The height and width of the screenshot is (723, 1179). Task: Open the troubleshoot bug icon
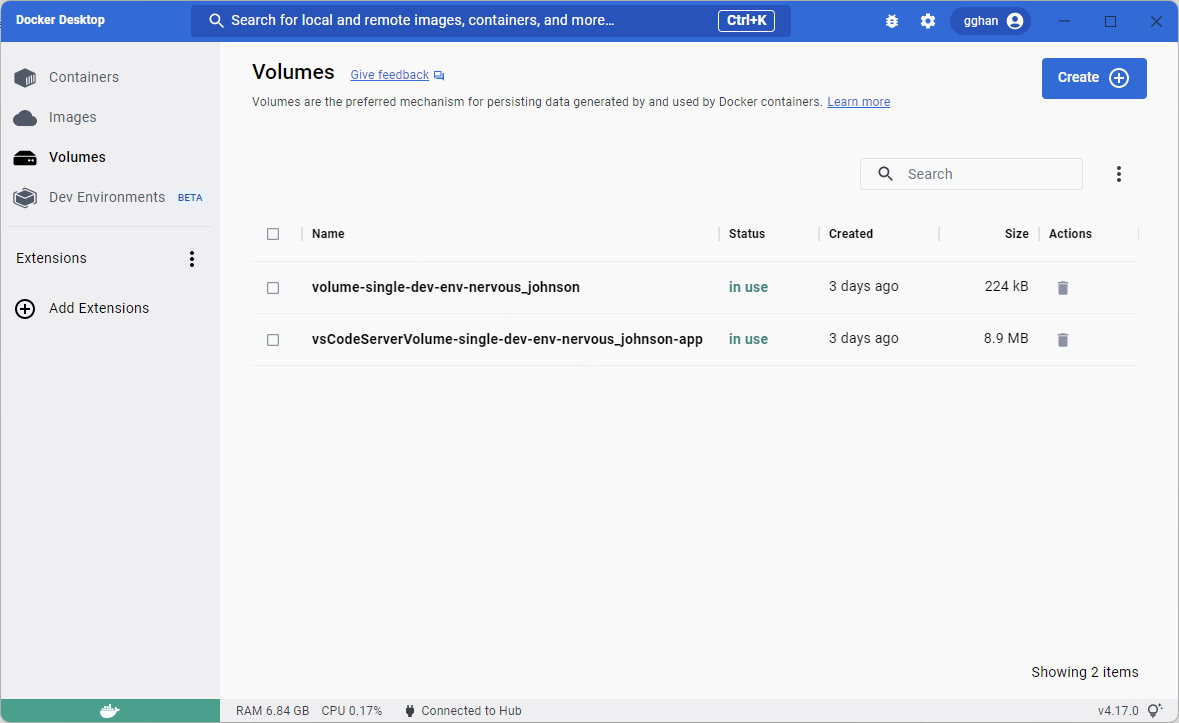tap(892, 21)
